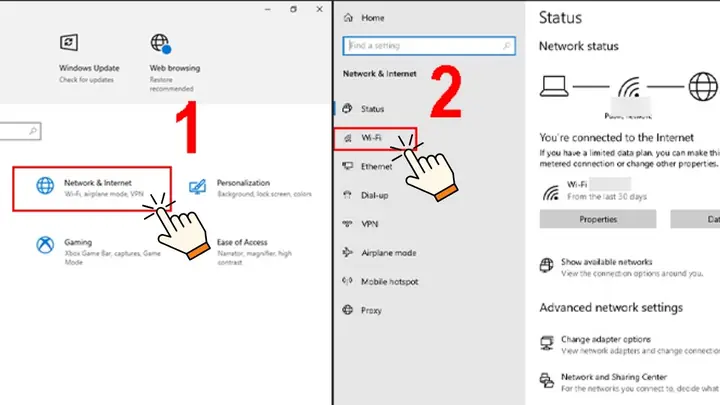This screenshot has width=720, height=405.
Task: Select VPN label in sidebar
Action: [370, 224]
